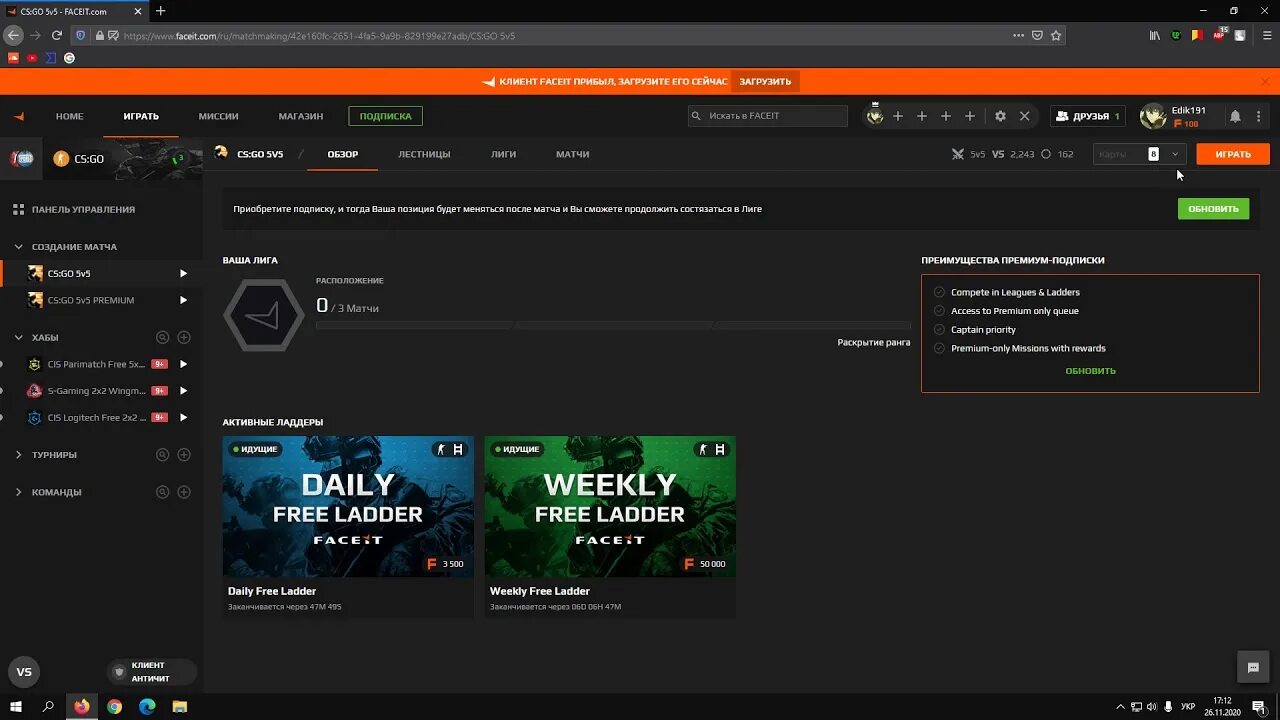This screenshot has height=720, width=1280.
Task: Open the three-dot account menu
Action: (x=1259, y=116)
